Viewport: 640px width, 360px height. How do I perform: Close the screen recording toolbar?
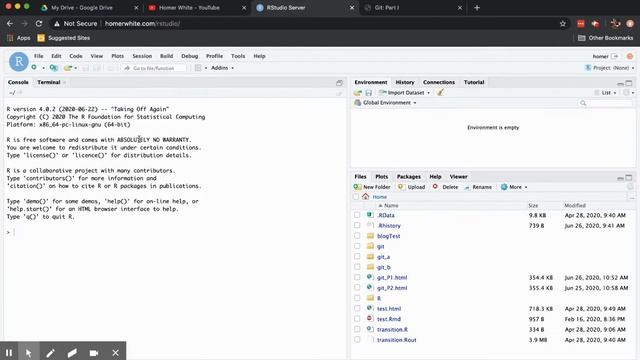[x=115, y=353]
